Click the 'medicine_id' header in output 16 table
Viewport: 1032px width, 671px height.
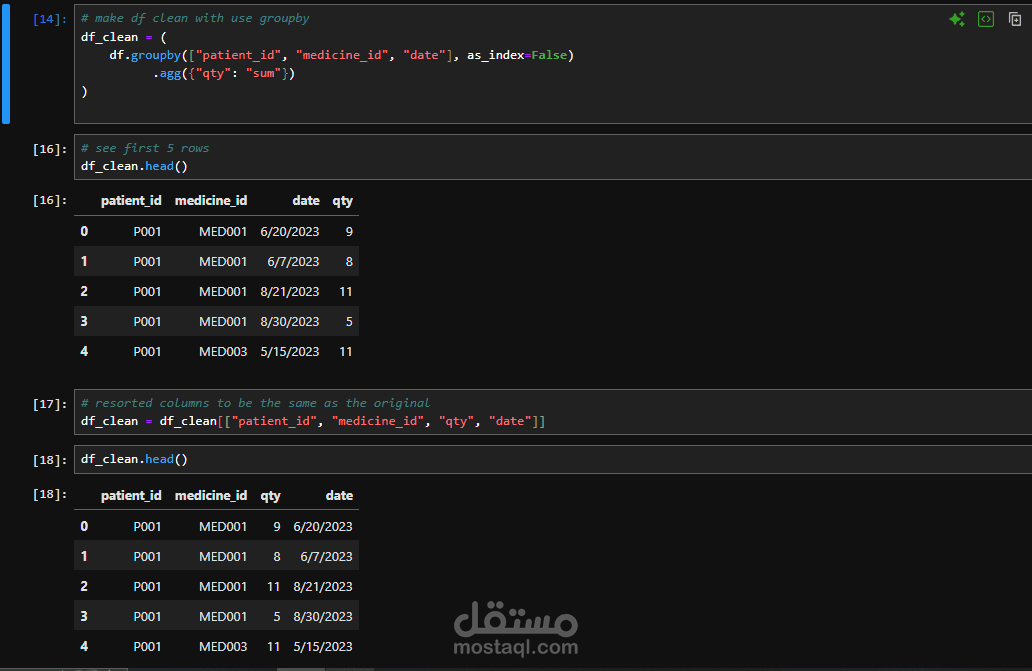[x=211, y=201]
